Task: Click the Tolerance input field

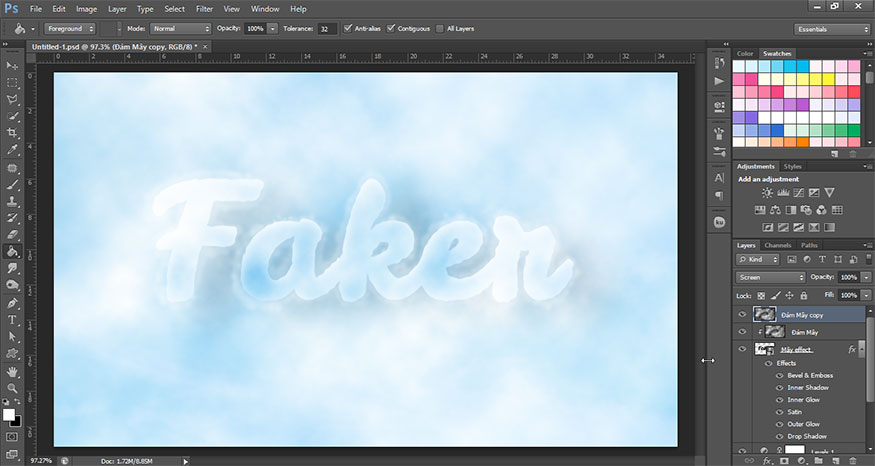Action: click(328, 28)
